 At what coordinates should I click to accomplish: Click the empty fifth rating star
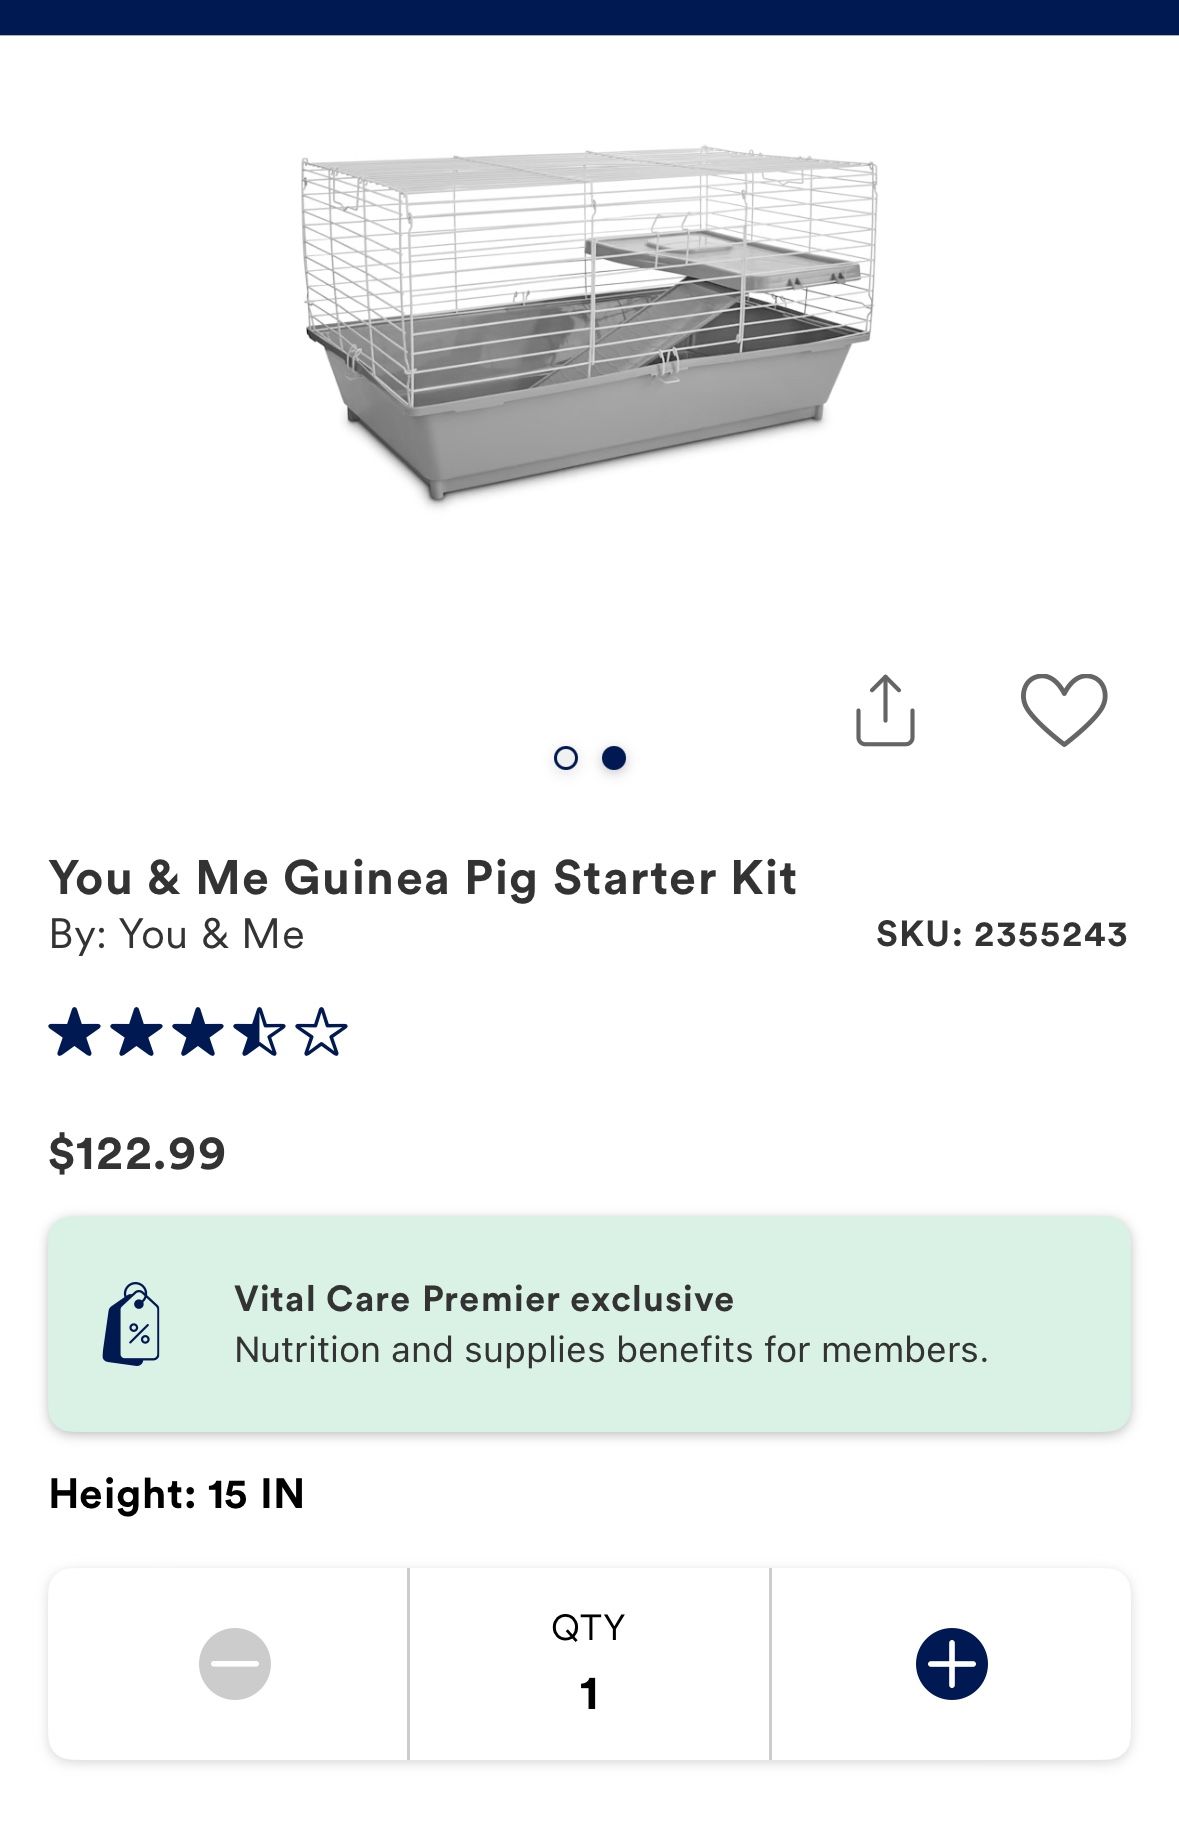[x=322, y=1033]
